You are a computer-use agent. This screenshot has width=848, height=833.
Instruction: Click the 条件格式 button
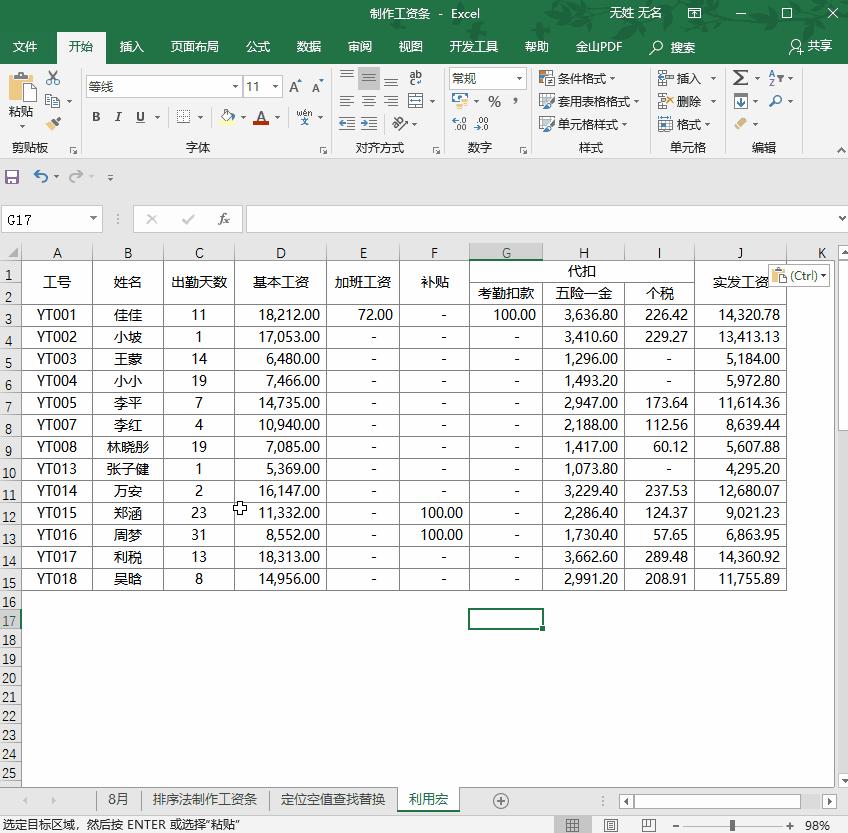pos(578,77)
